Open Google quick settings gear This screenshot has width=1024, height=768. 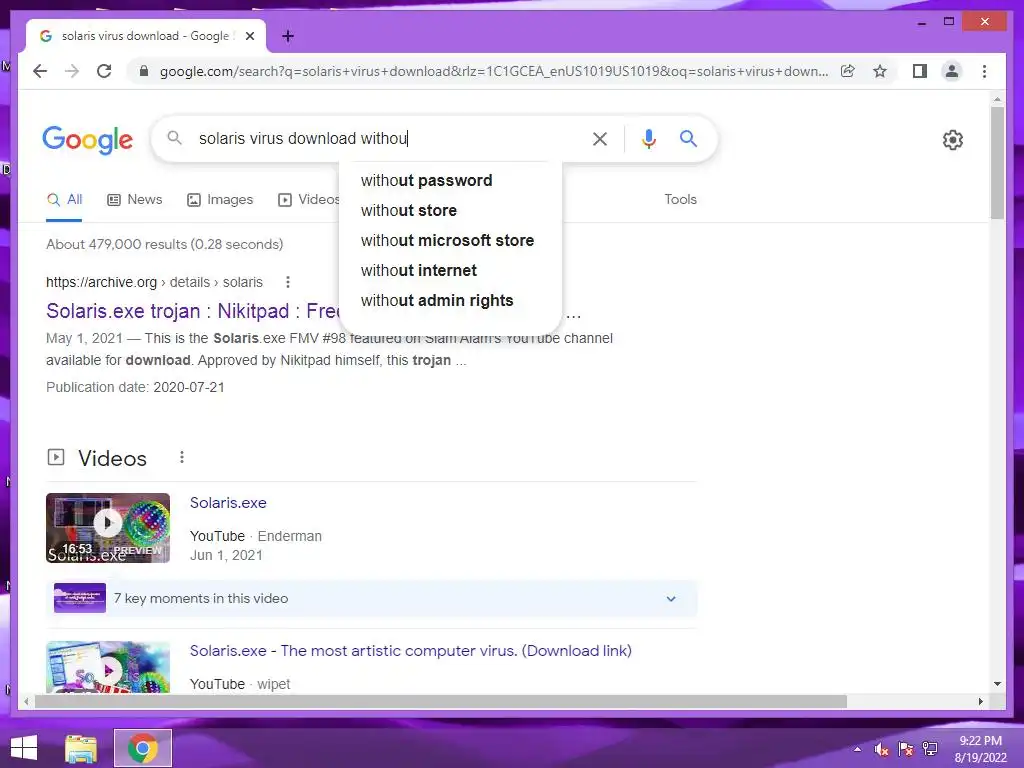[953, 140]
